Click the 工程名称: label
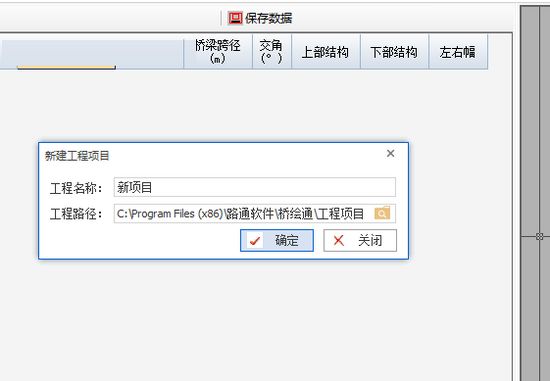The height and width of the screenshot is (381, 550). (76, 188)
